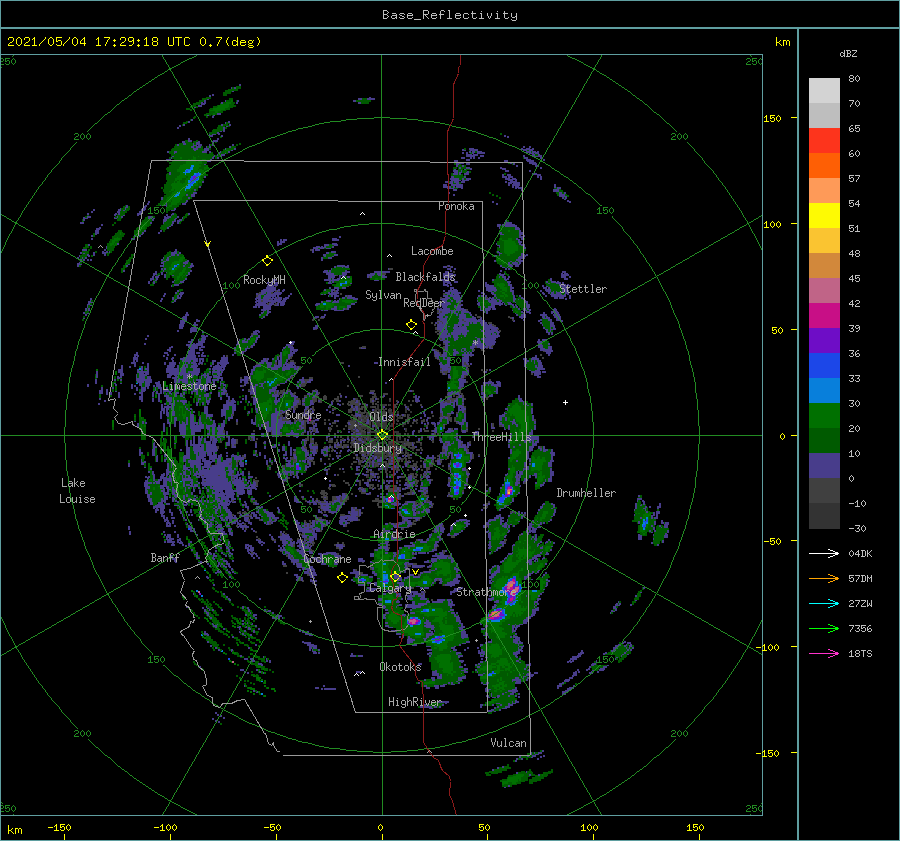Click the cyan 27ZW arrow in legend
This screenshot has width=900, height=841.
[x=824, y=603]
